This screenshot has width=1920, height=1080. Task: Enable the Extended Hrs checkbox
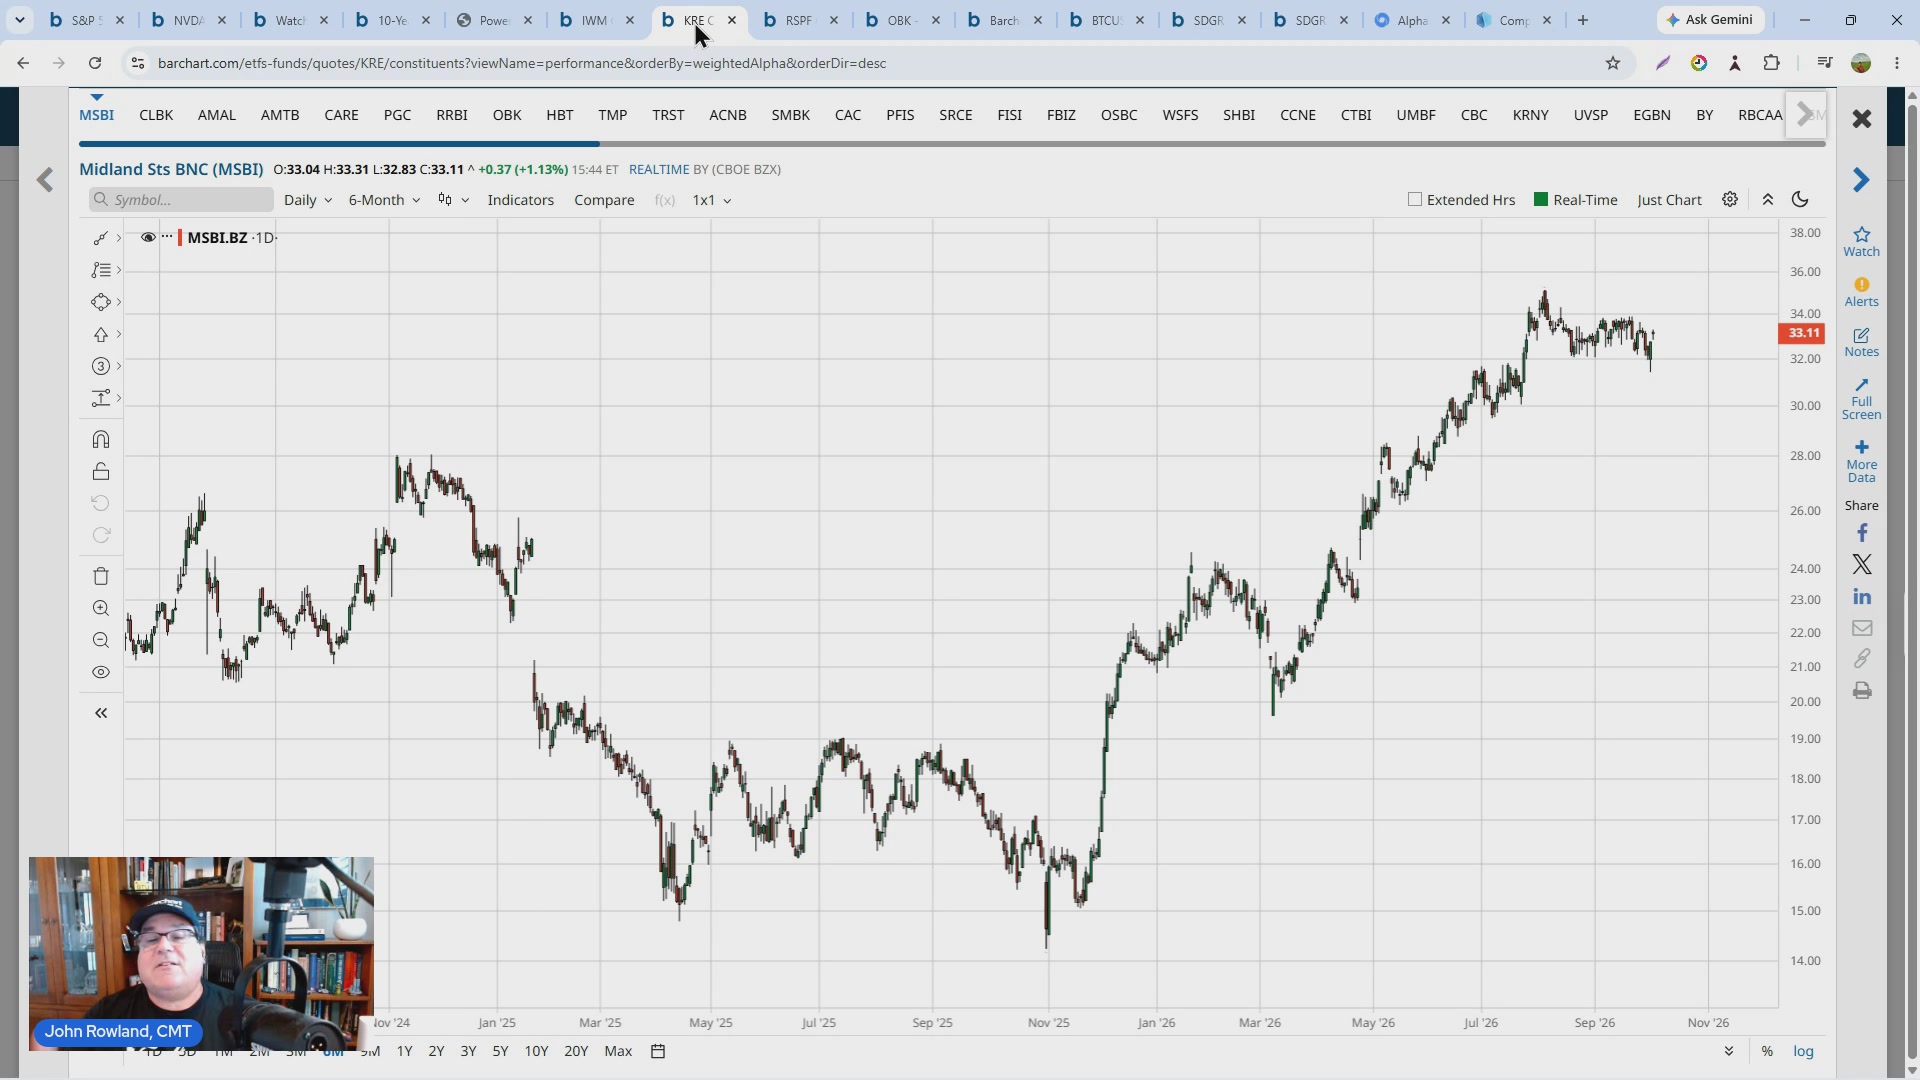coord(1414,199)
